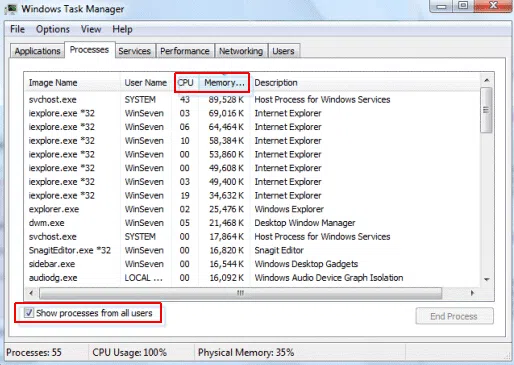Viewport: 514px width, 365px height.
Task: Minimize the Windows Task Manager window
Action: pos(441,6)
